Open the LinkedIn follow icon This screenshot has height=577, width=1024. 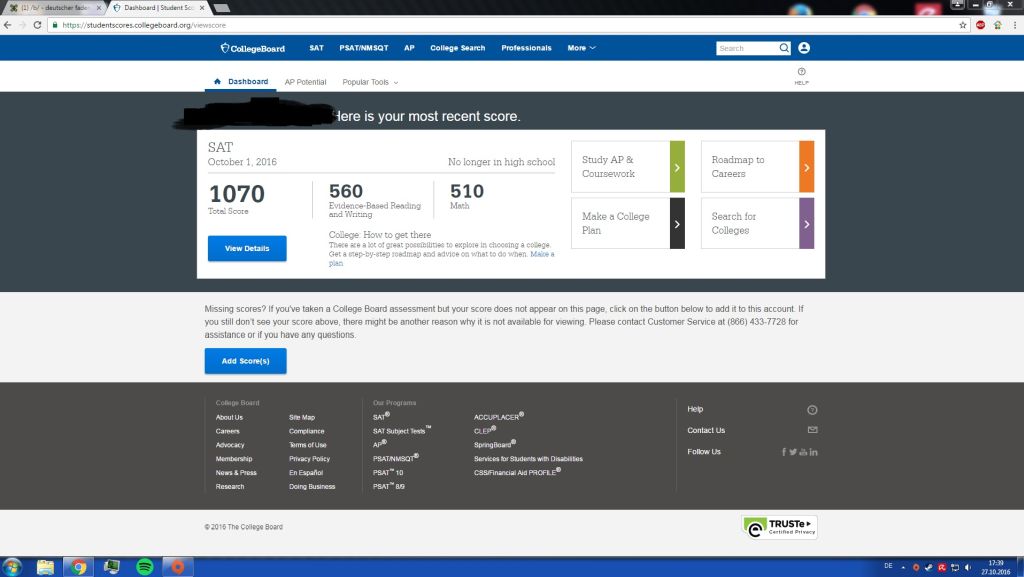(x=813, y=452)
